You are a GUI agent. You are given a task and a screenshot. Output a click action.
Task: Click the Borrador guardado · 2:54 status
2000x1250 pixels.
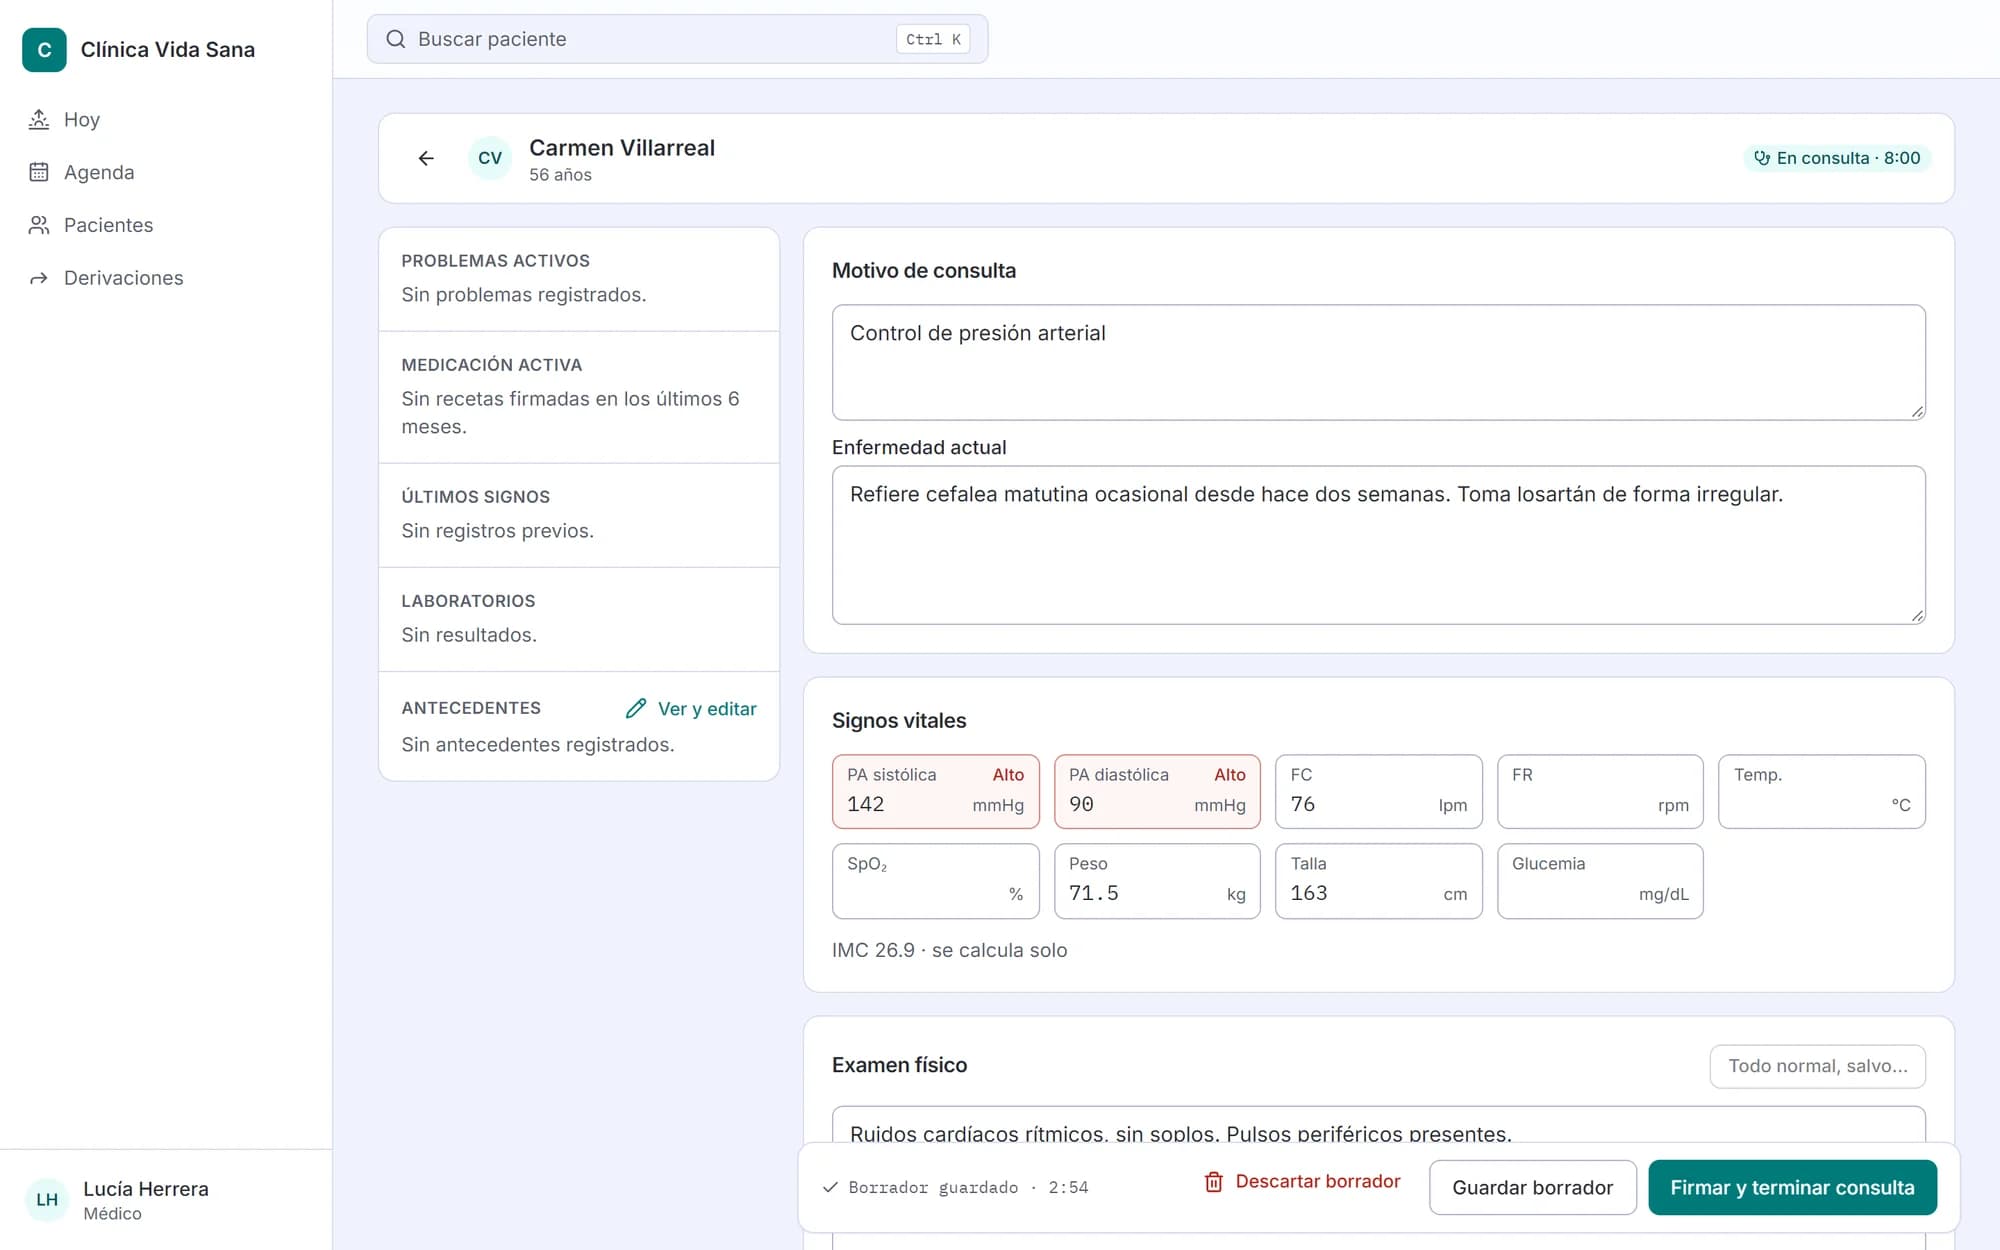[x=955, y=1188]
